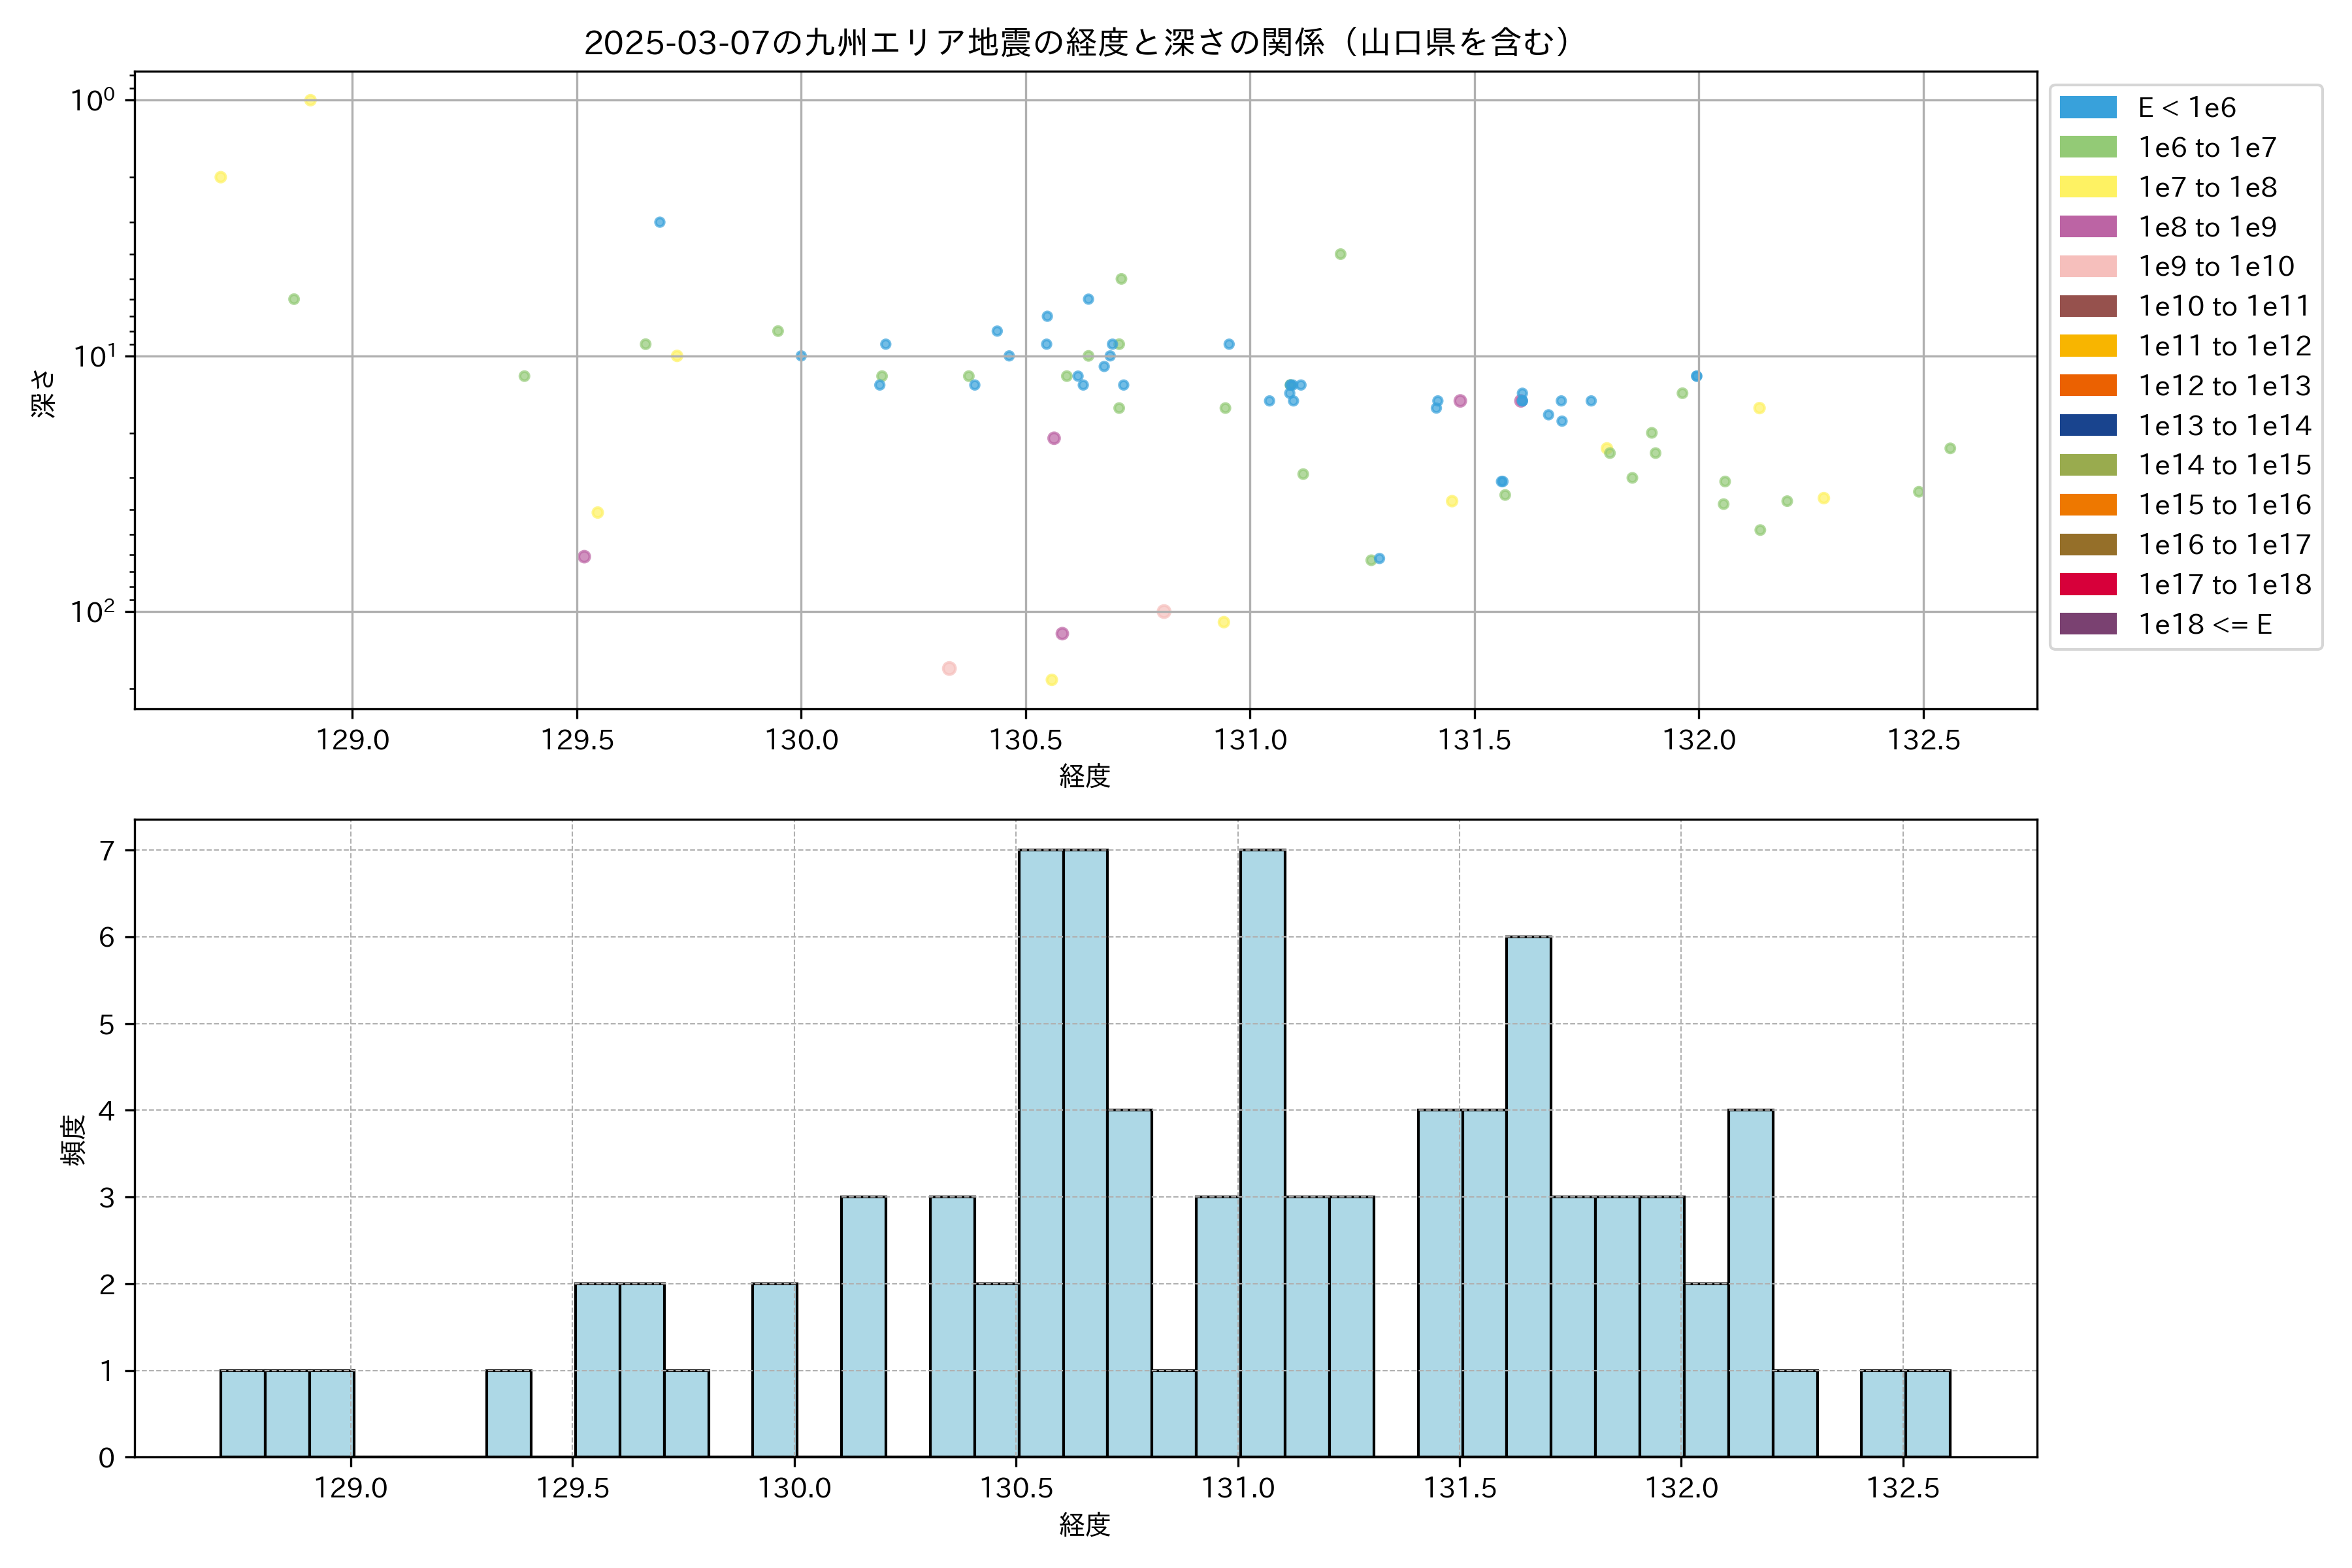Screen dimensions: 2352x1568
Task: Click the histogram bar of height 6
Action: 1528,1196
